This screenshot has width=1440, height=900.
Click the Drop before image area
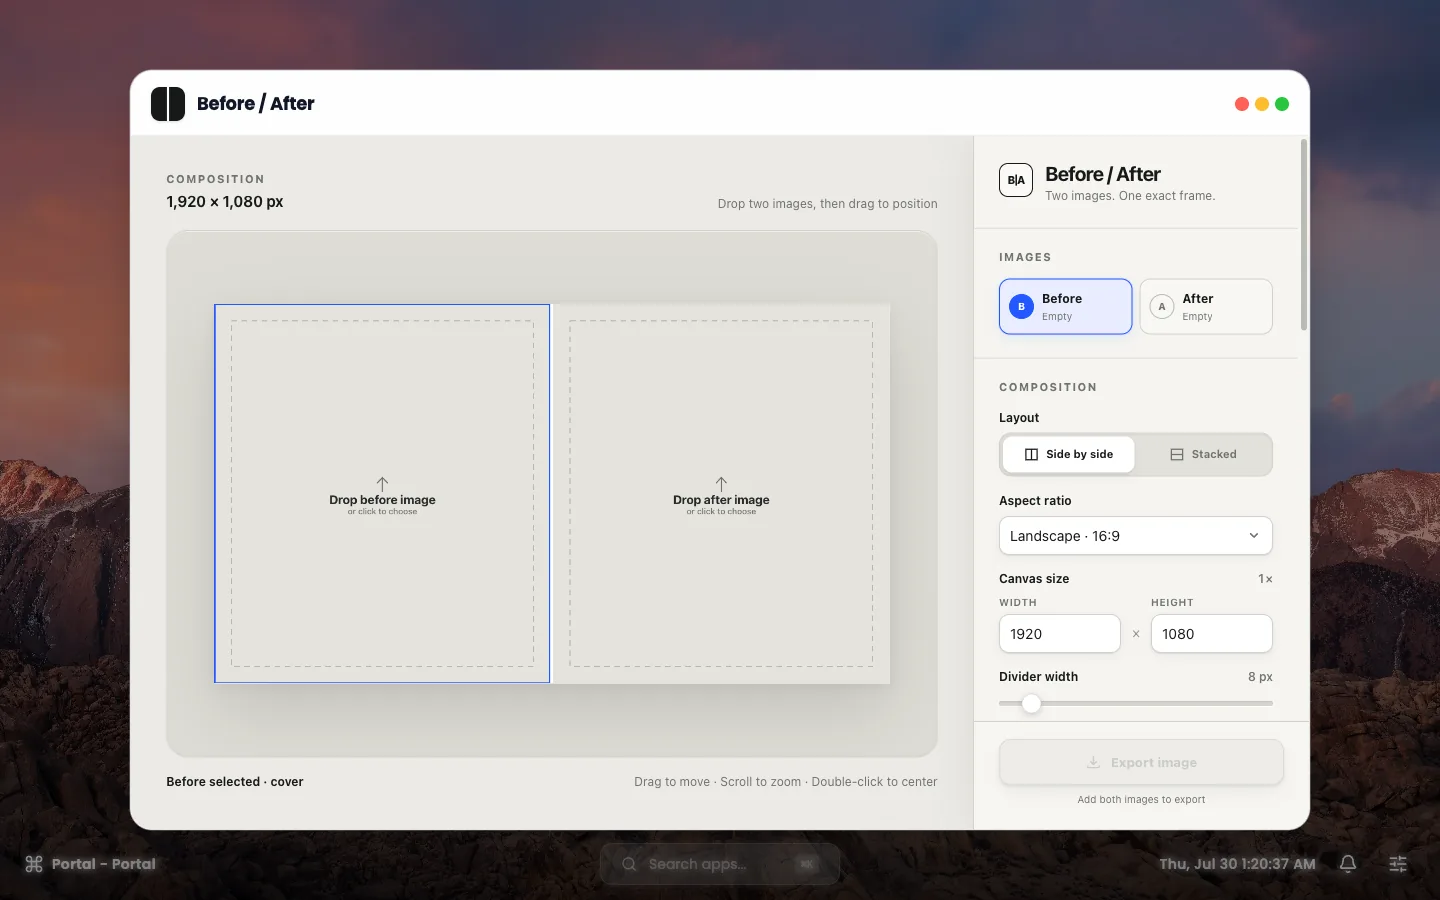[382, 494]
